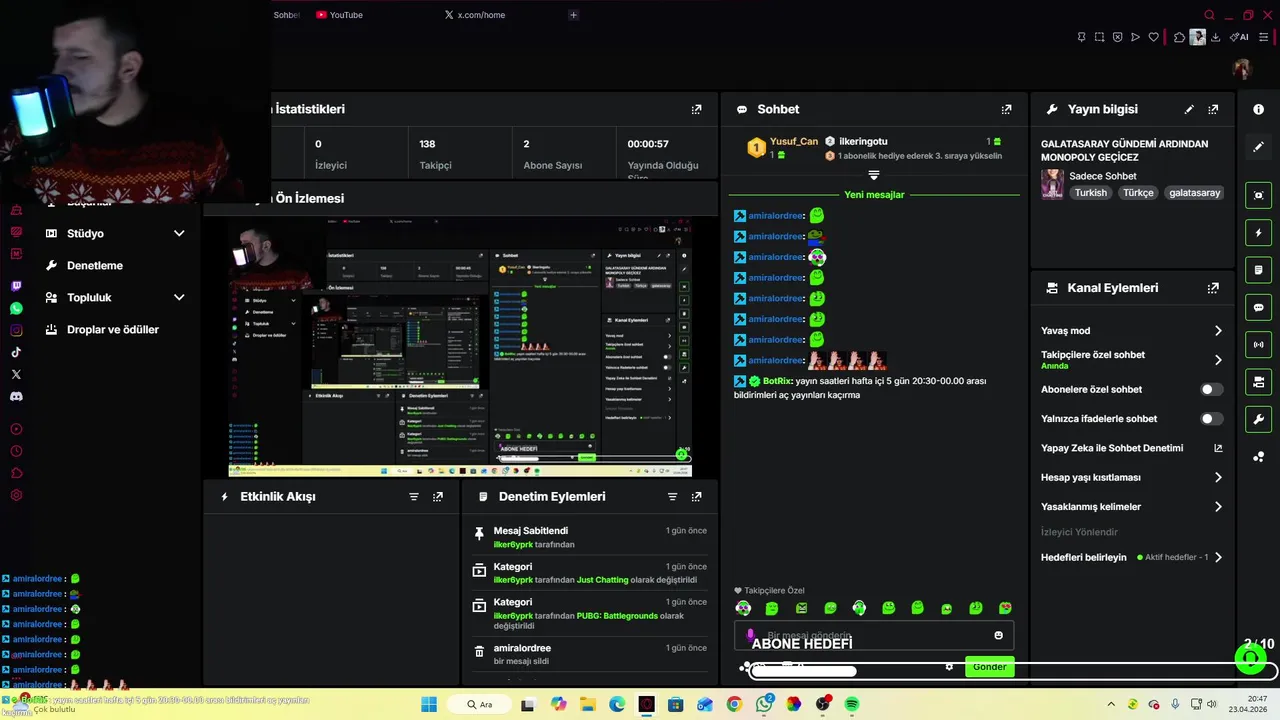Show hidden system tray icons

1111,704
